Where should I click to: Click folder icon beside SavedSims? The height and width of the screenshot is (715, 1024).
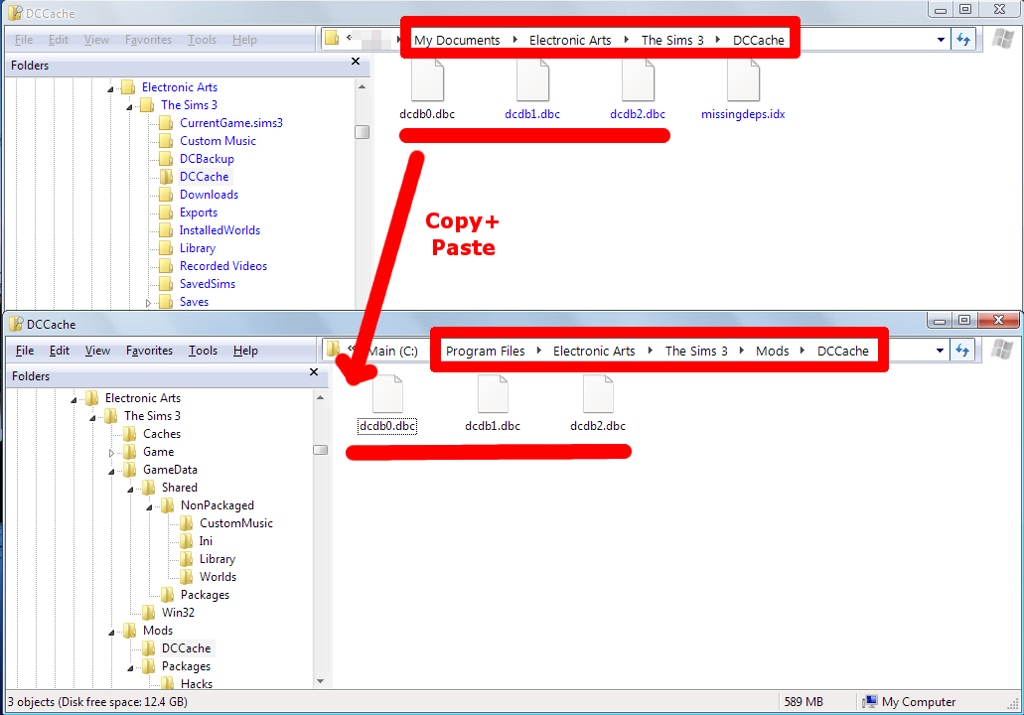(167, 283)
